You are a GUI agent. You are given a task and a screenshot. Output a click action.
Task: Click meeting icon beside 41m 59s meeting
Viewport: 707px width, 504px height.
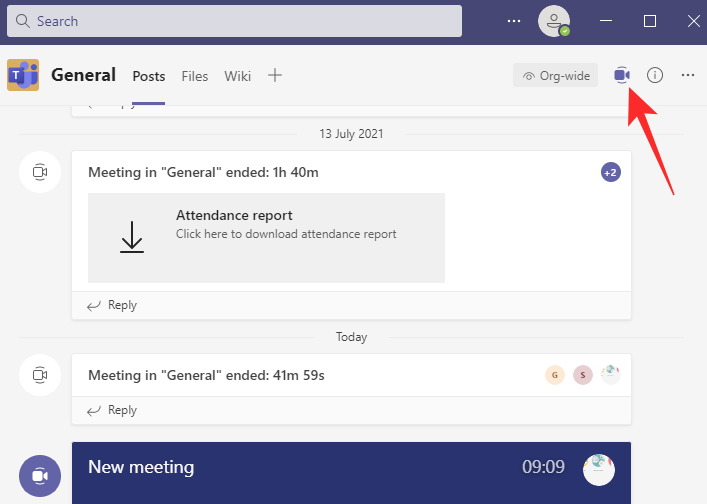(39, 375)
